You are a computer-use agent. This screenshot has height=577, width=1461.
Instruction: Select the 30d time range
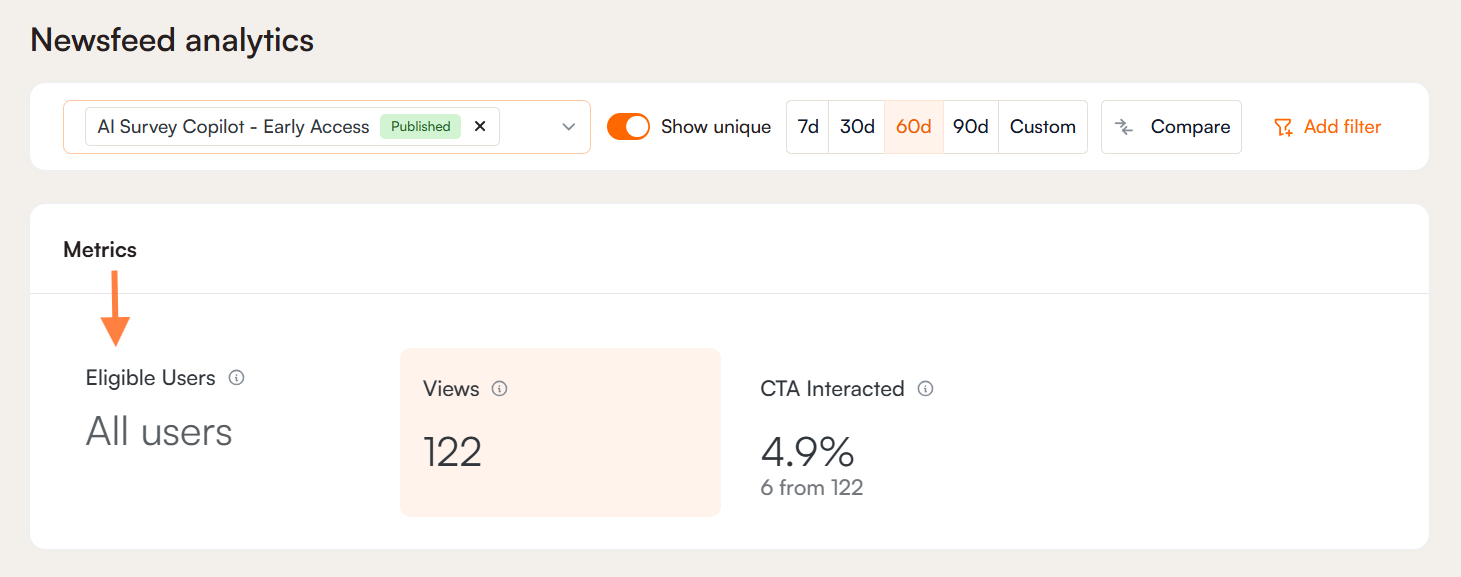click(x=857, y=127)
